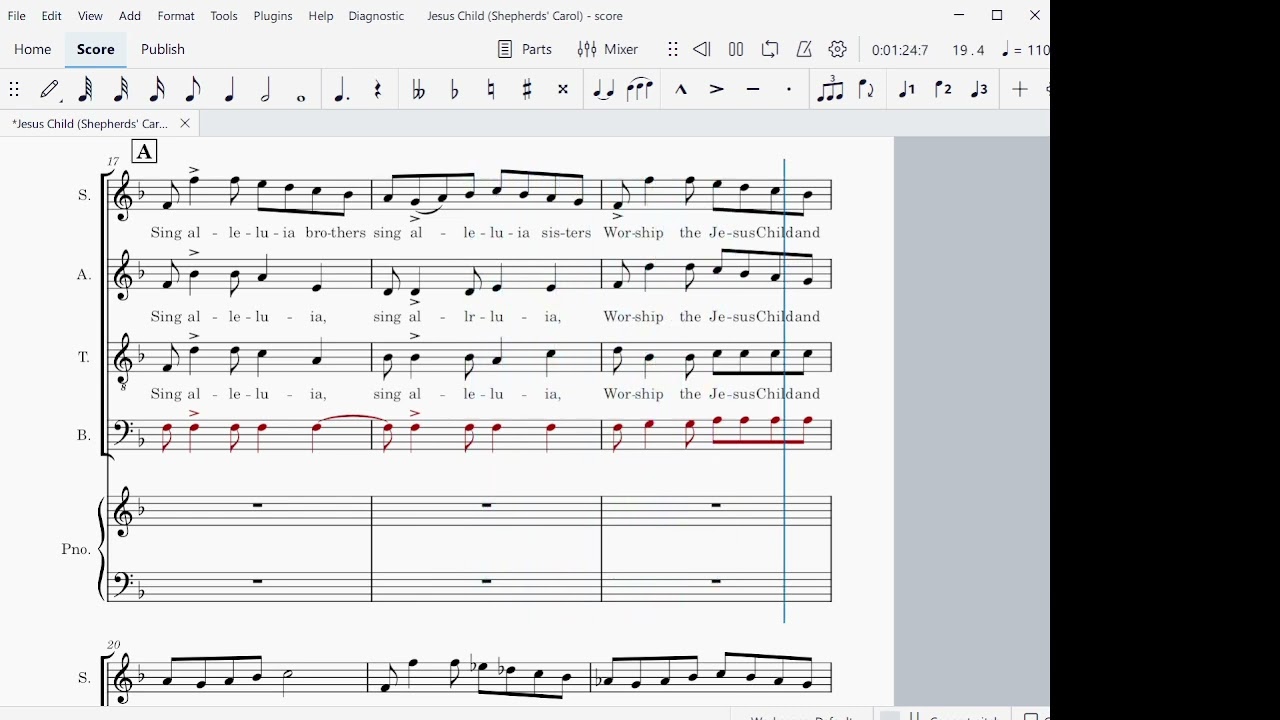Image resolution: width=1280 pixels, height=720 pixels.
Task: Add marcato articulation
Action: click(x=681, y=90)
